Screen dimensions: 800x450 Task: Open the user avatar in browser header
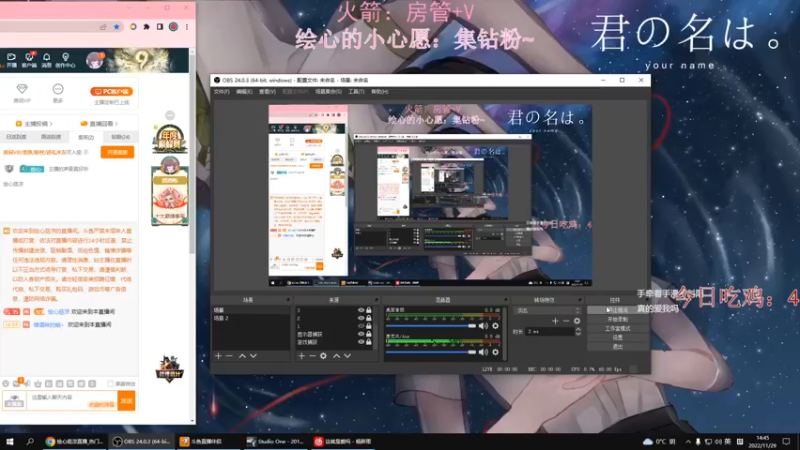click(94, 60)
